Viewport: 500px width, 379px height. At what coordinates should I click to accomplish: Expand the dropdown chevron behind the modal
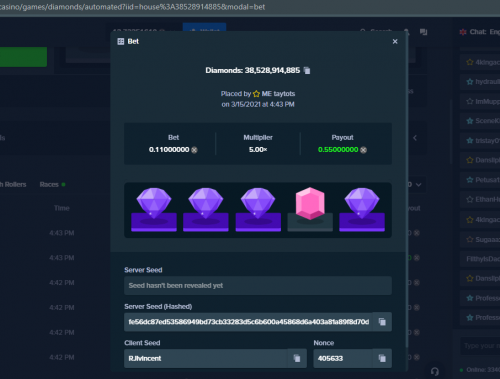pos(418,185)
